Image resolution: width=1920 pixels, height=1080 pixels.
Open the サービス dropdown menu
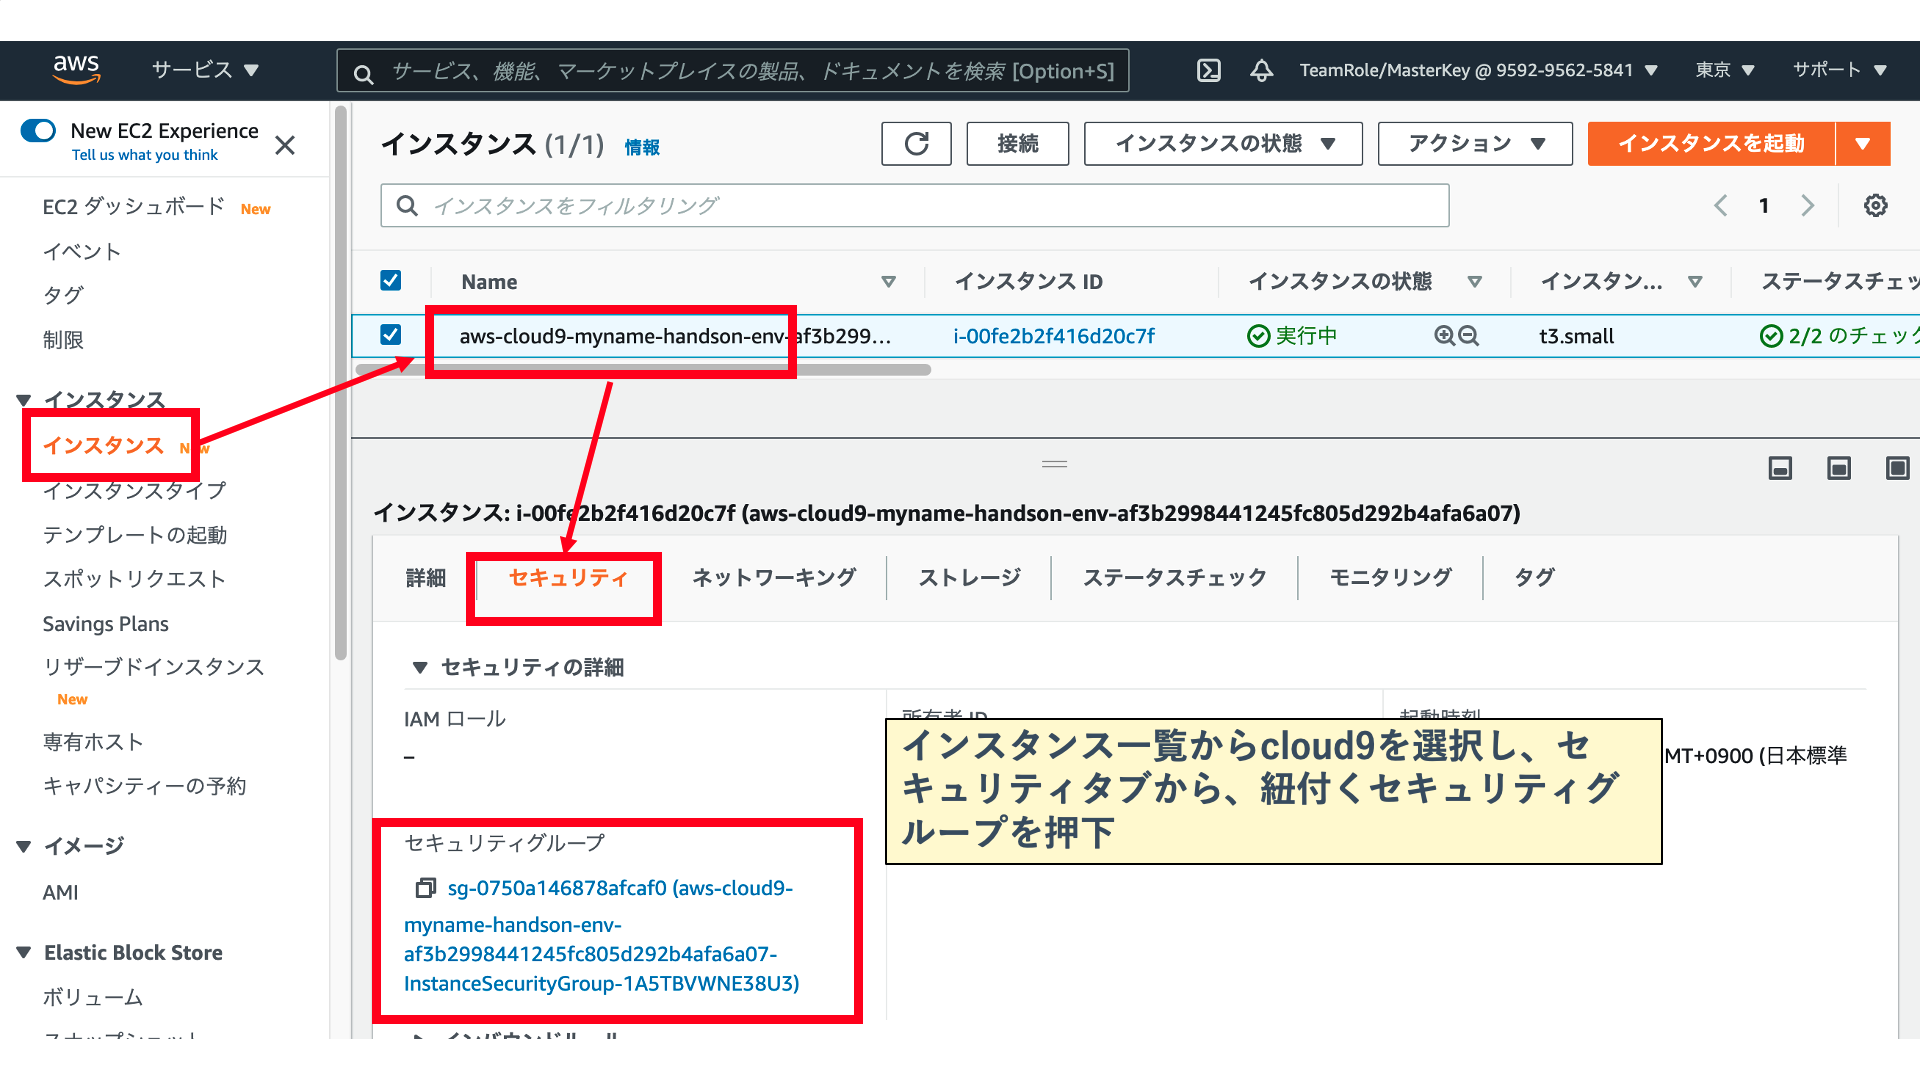point(205,70)
